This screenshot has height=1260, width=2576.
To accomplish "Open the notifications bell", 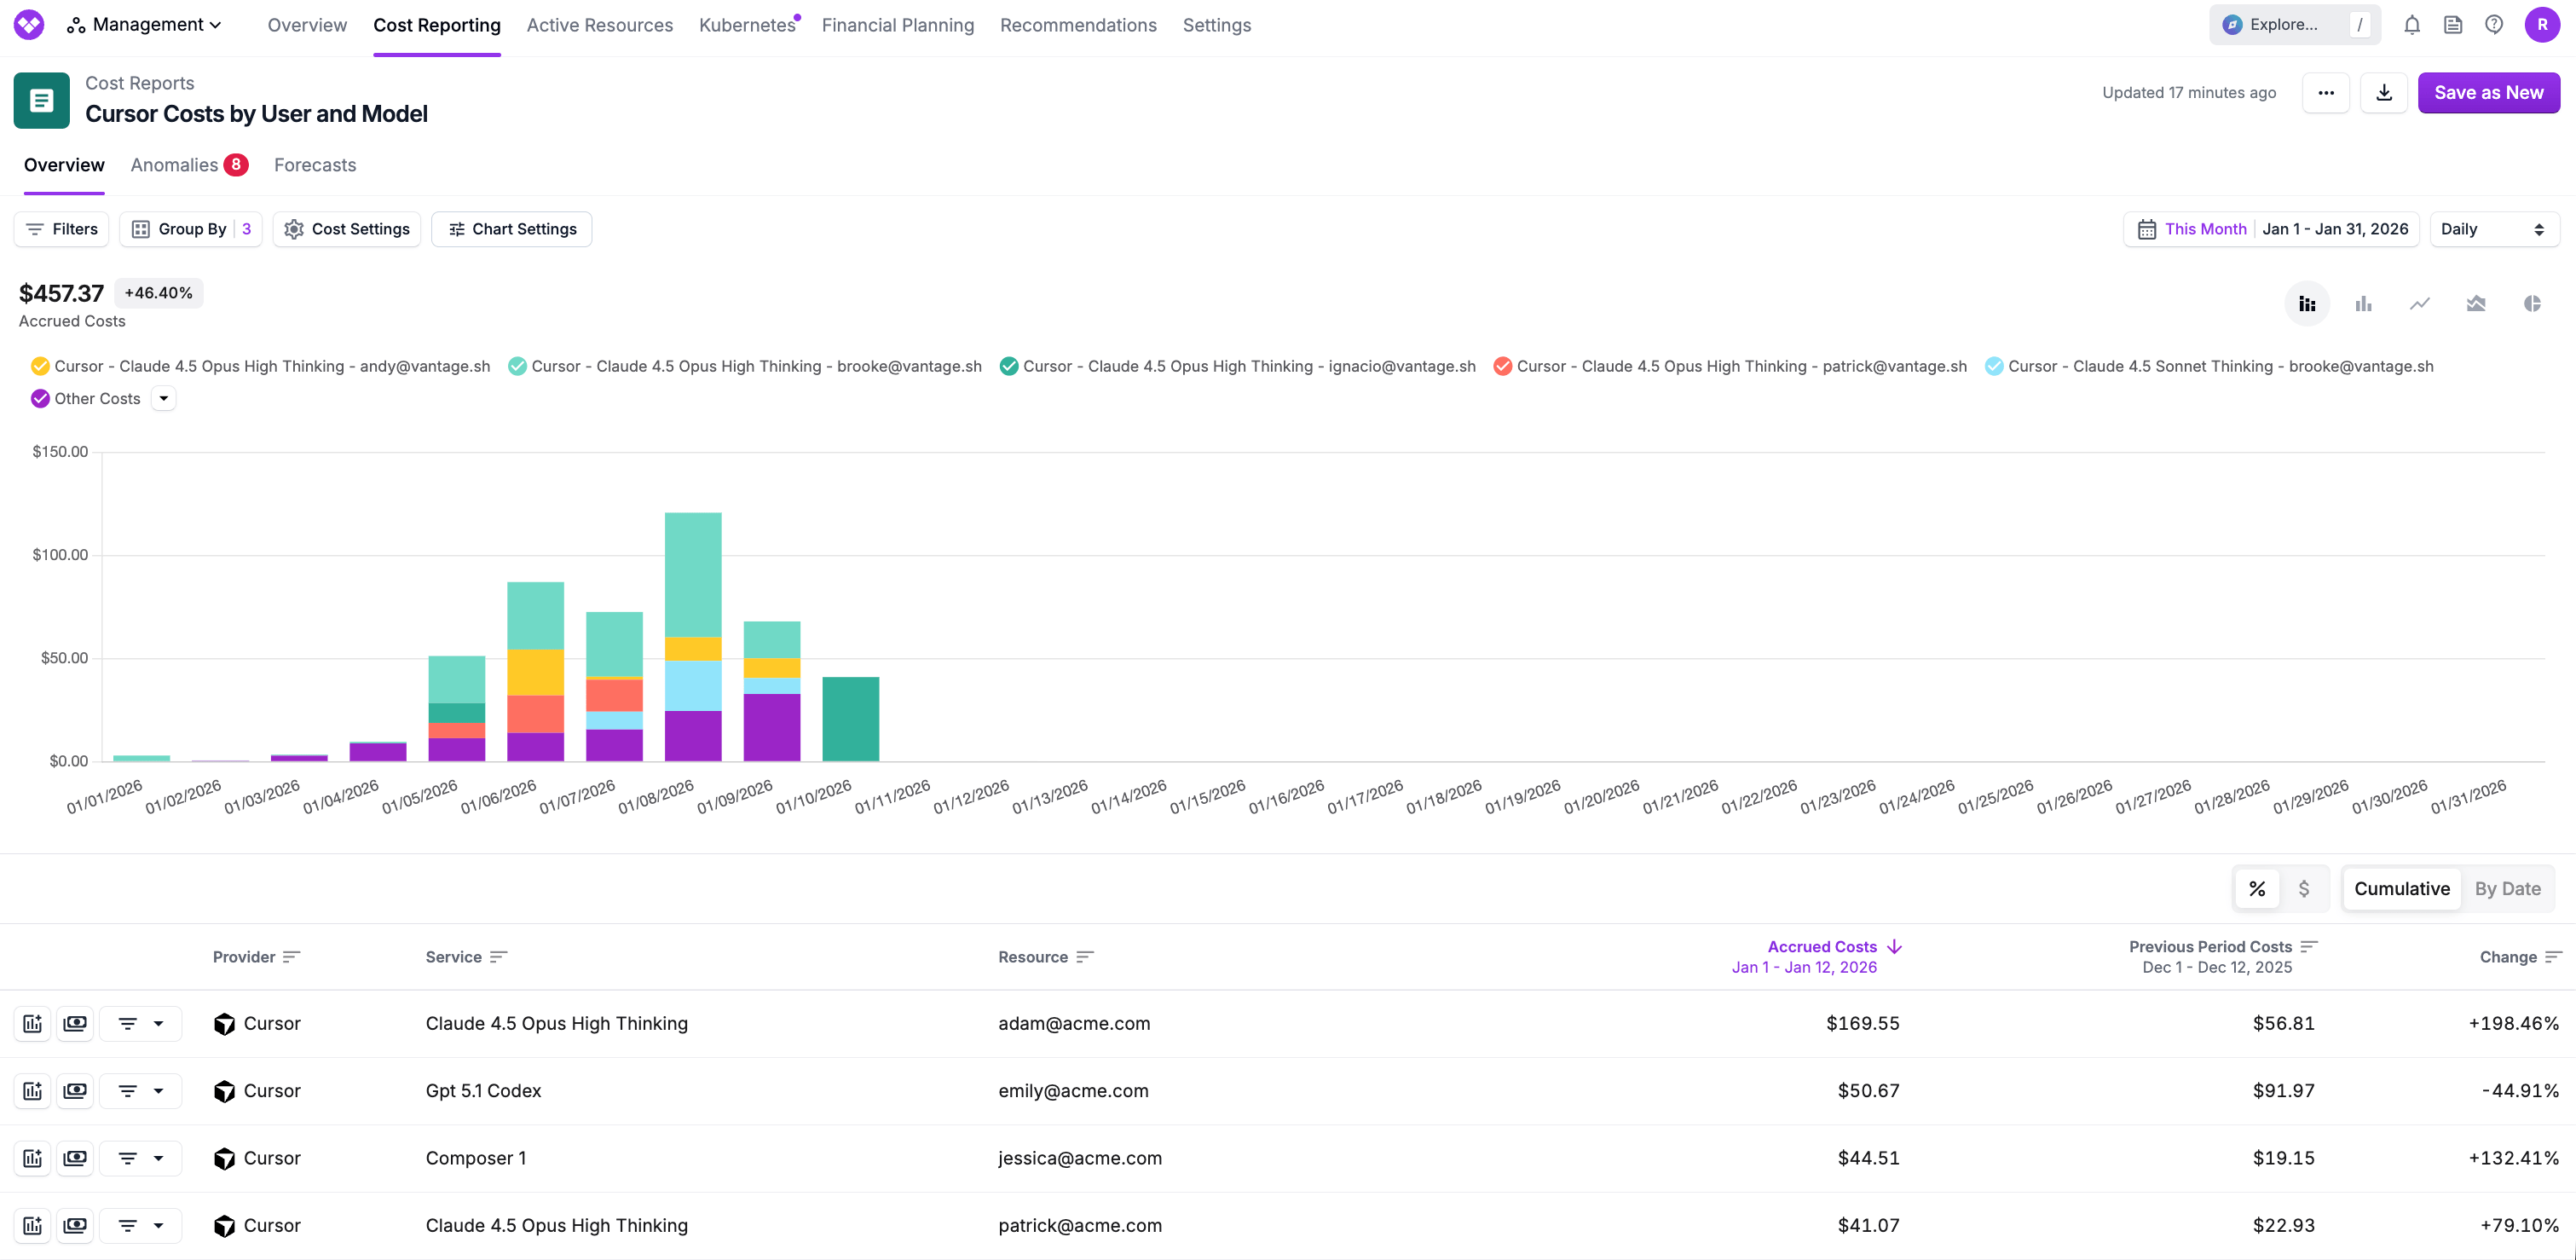I will pos(2412,24).
